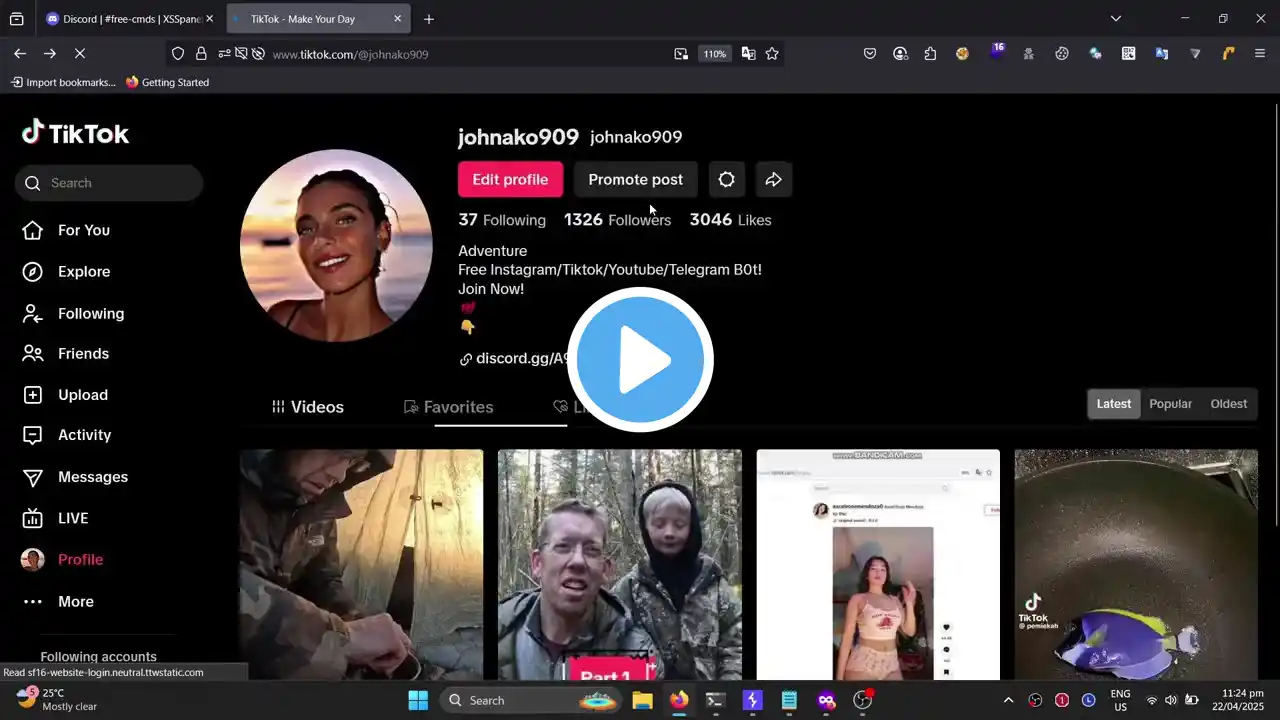Open the 37 Following list

[502, 220]
